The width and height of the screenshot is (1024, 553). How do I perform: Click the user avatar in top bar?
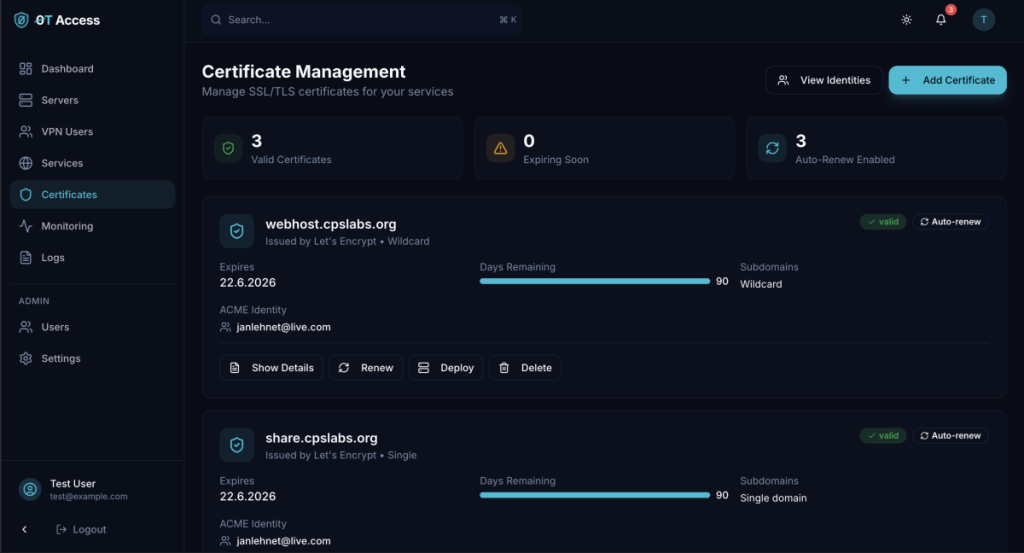984,20
